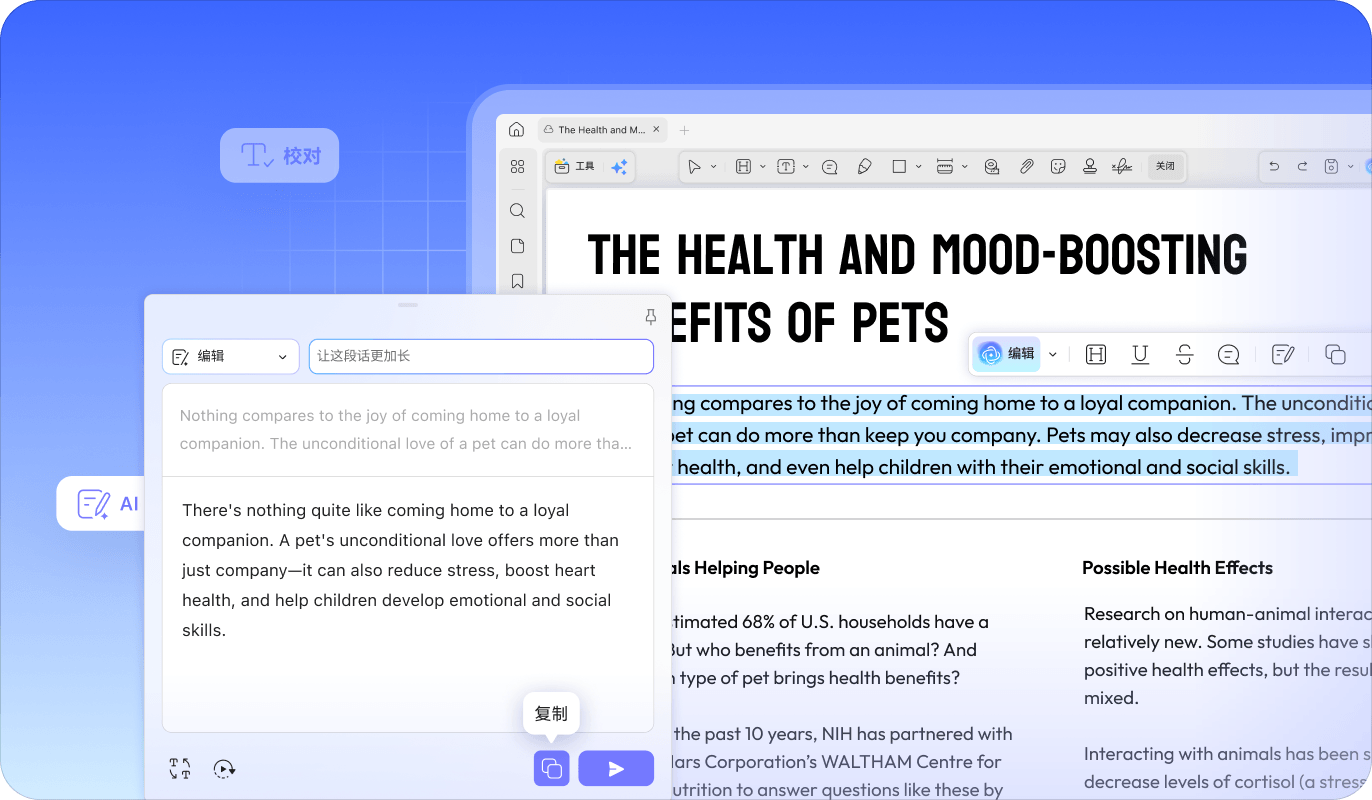Open a new tab with the plus button
Screen dimensions: 1372x800
[x=685, y=130]
